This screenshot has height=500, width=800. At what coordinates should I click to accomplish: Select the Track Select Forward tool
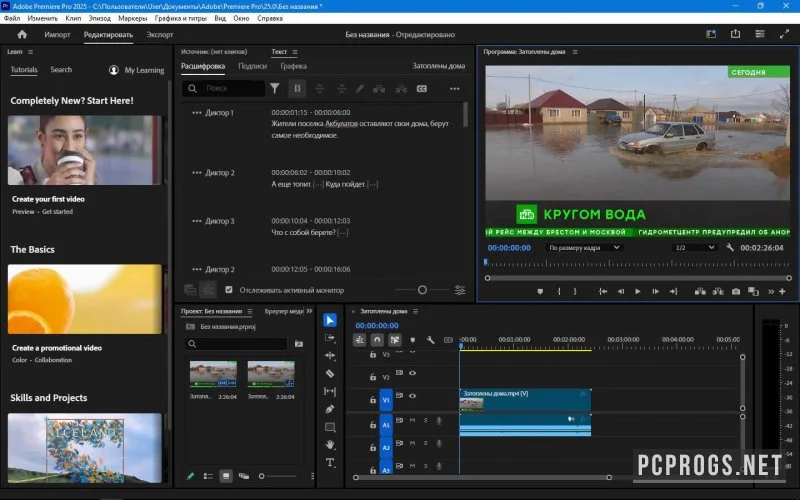(330, 338)
